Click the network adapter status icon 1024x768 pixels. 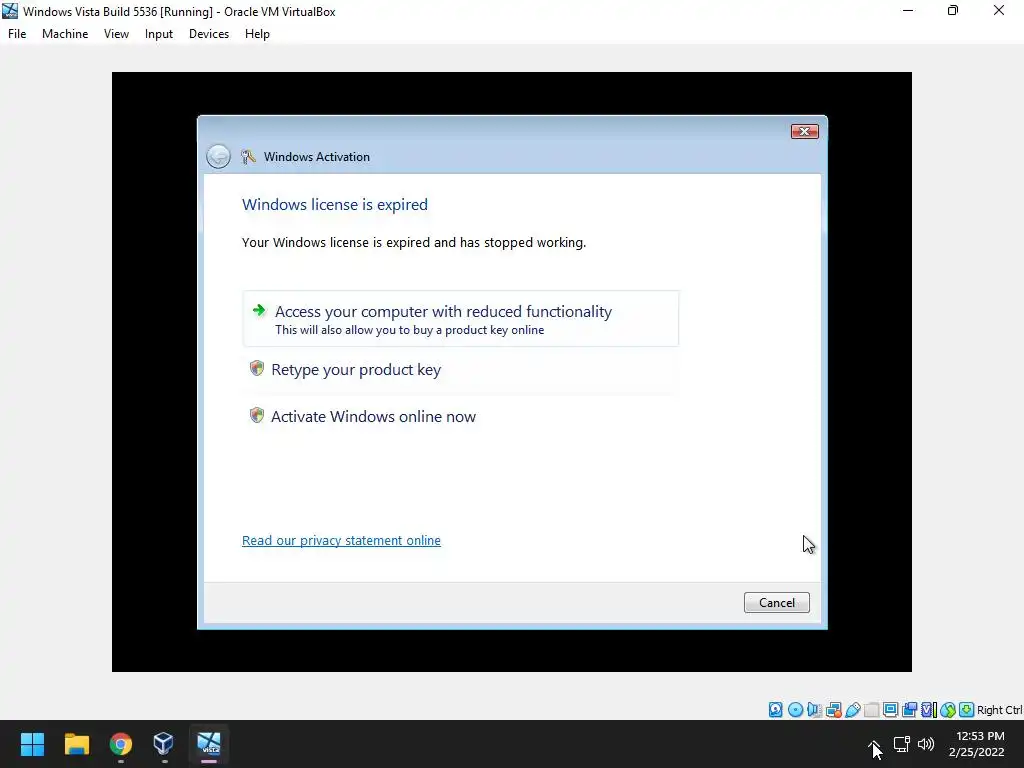833,710
